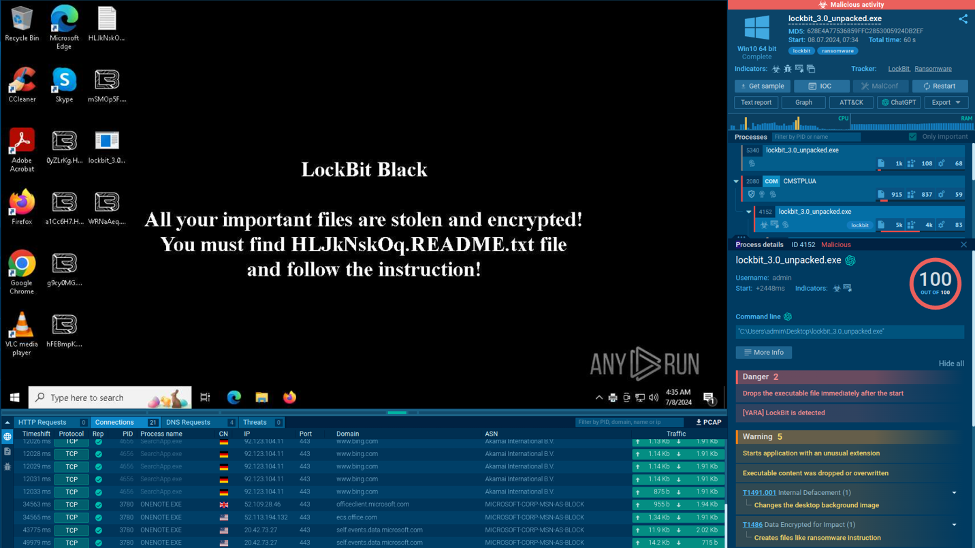Open the Text report

(x=756, y=103)
